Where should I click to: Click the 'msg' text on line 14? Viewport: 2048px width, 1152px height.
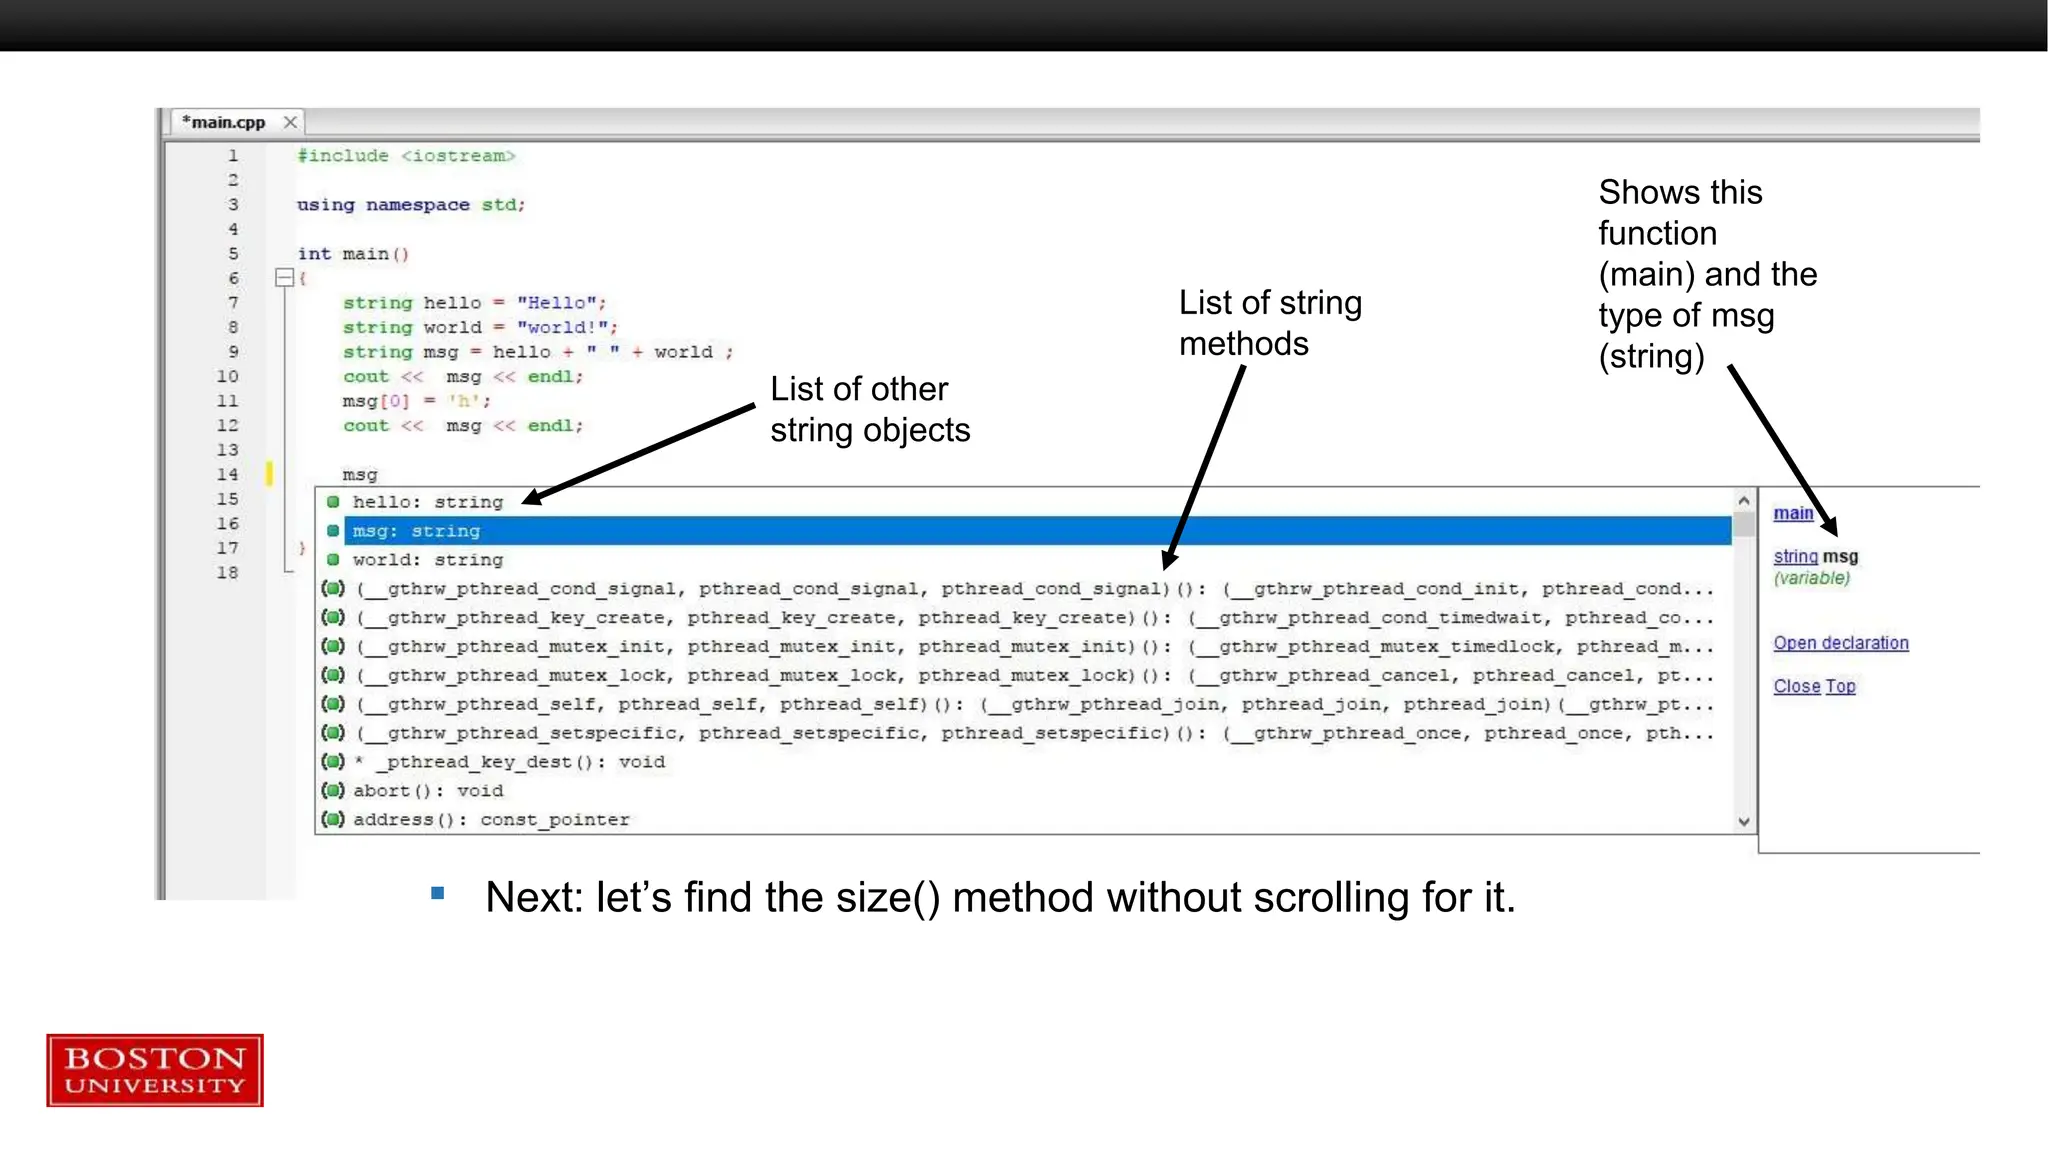tap(360, 475)
